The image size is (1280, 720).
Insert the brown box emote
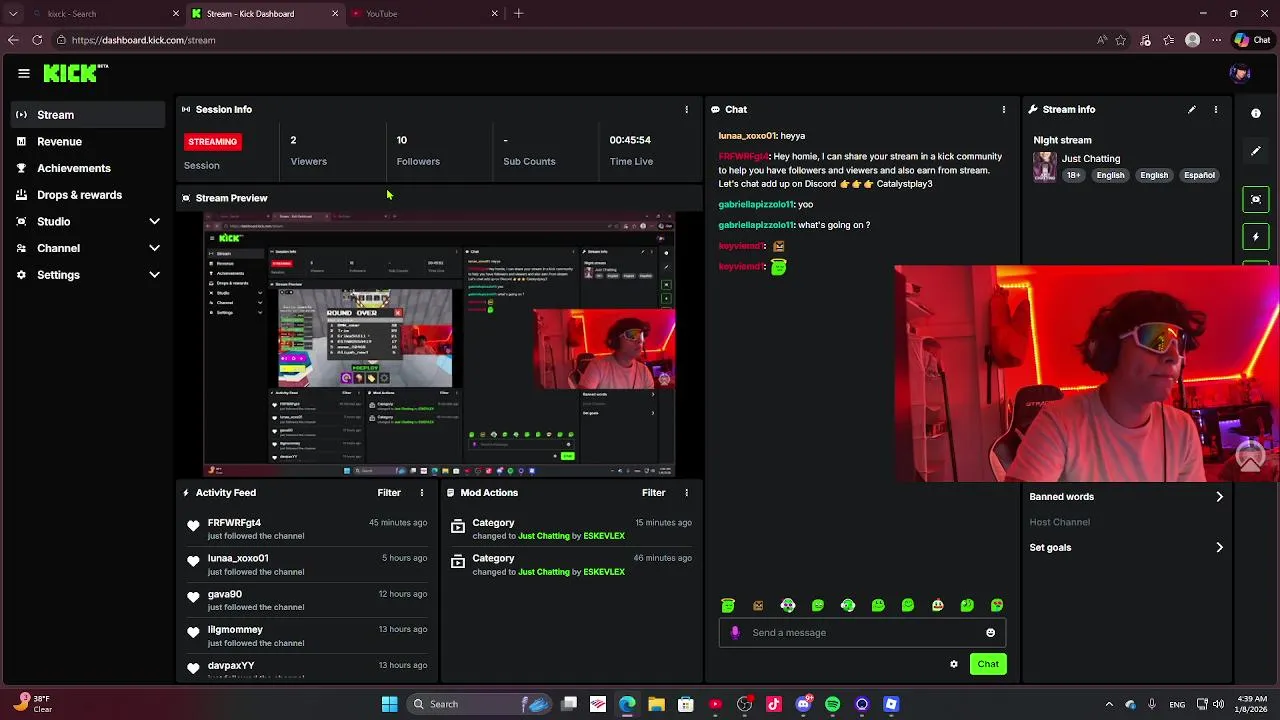pyautogui.click(x=758, y=605)
